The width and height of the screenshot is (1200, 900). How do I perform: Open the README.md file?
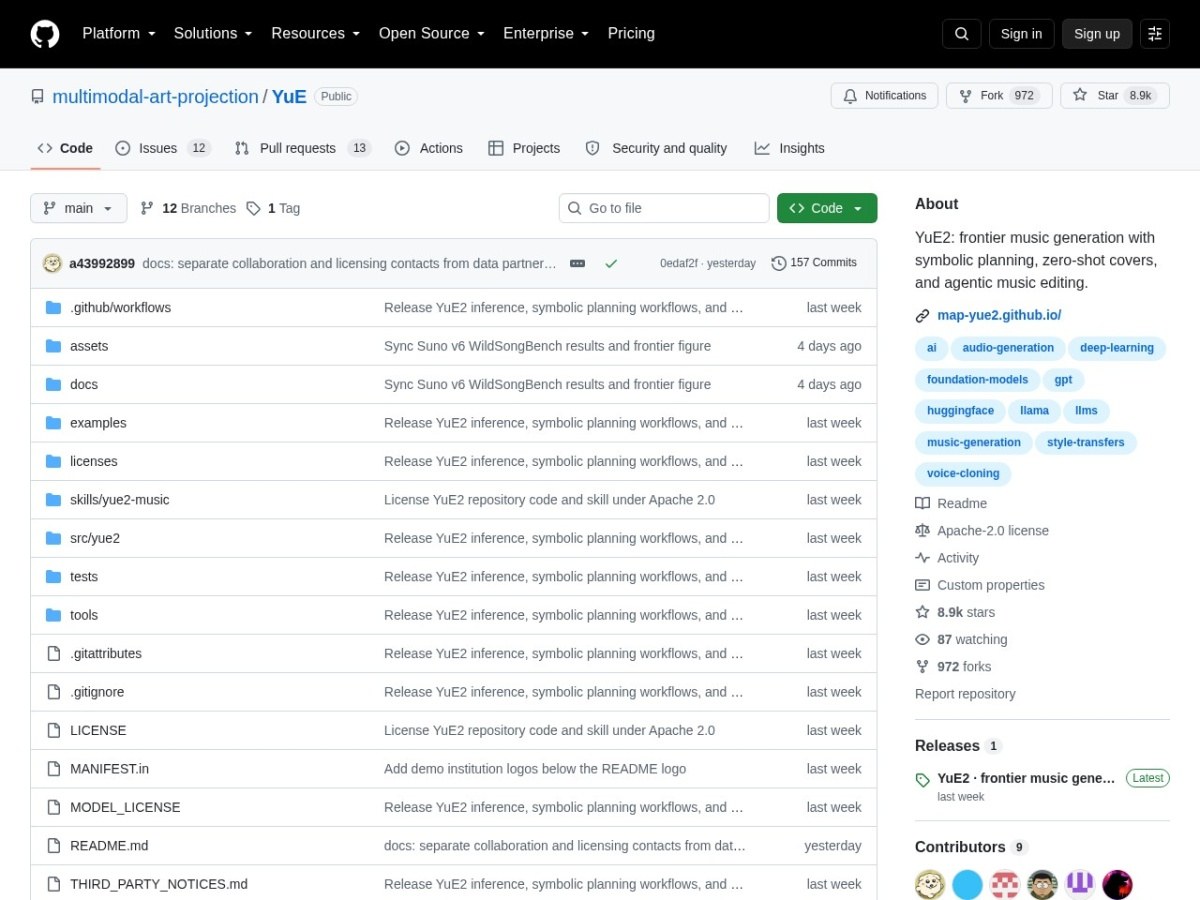coord(109,846)
